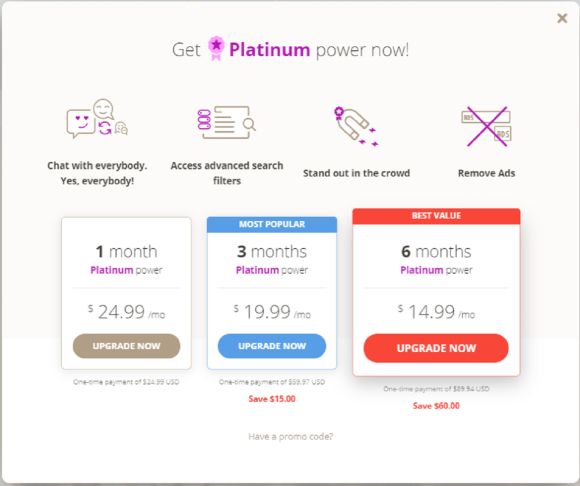Click the '3 months' plan title

(272, 252)
